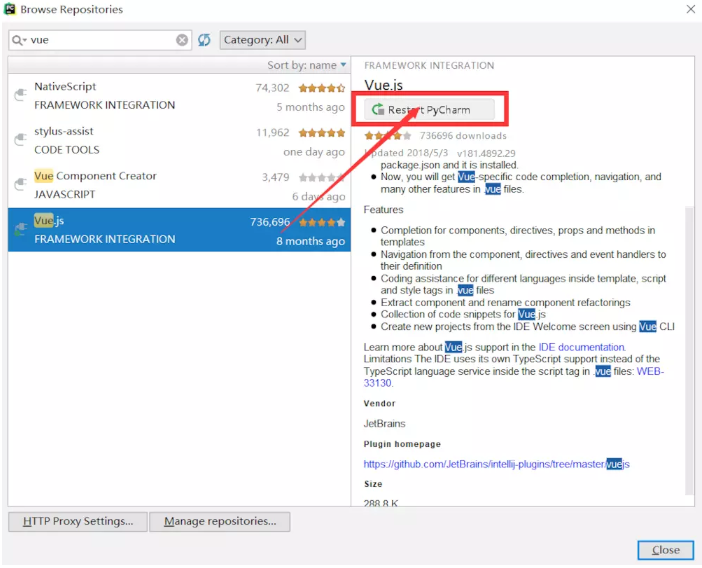Open the Category: All dropdown
The height and width of the screenshot is (568, 702).
[x=262, y=40]
